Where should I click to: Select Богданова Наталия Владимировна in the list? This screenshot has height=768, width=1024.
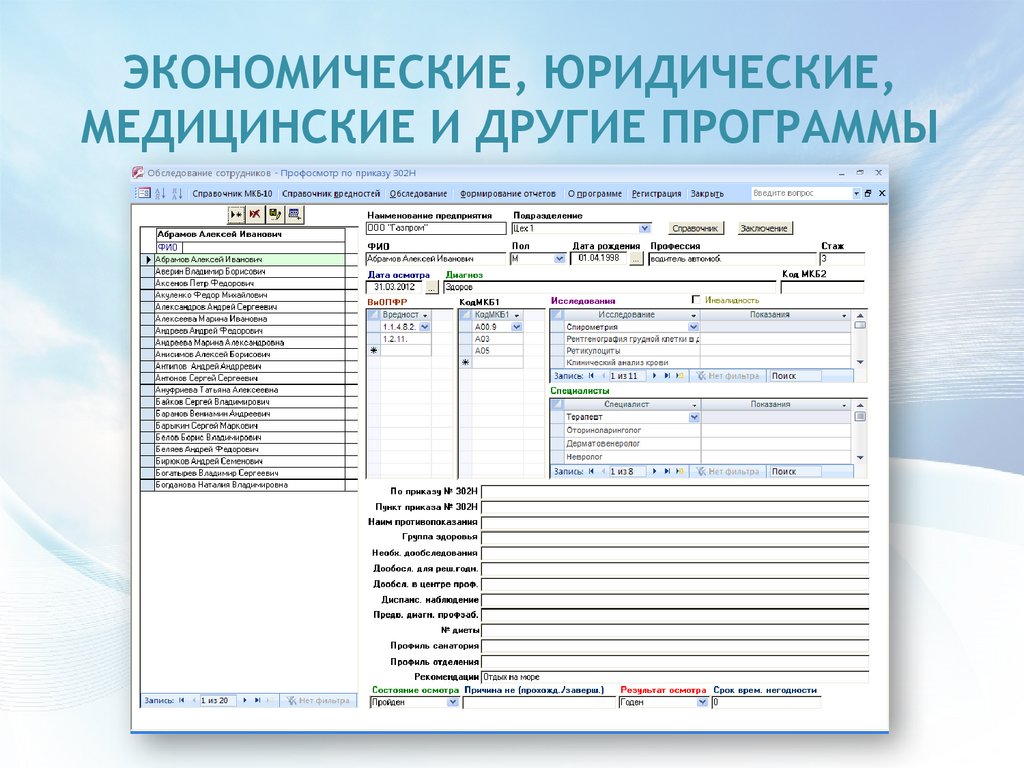(x=249, y=485)
